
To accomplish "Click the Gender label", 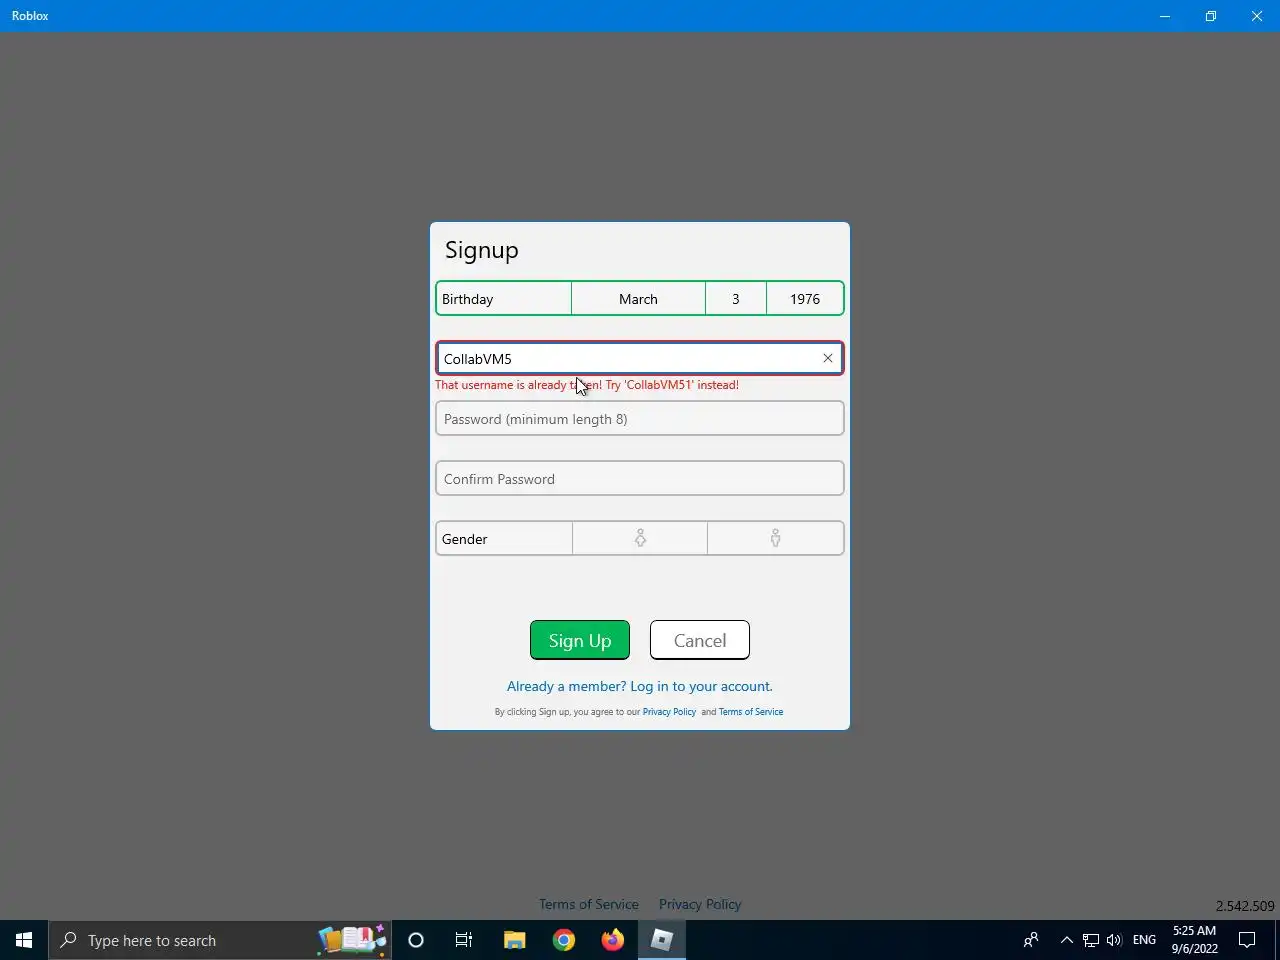I will 465,539.
